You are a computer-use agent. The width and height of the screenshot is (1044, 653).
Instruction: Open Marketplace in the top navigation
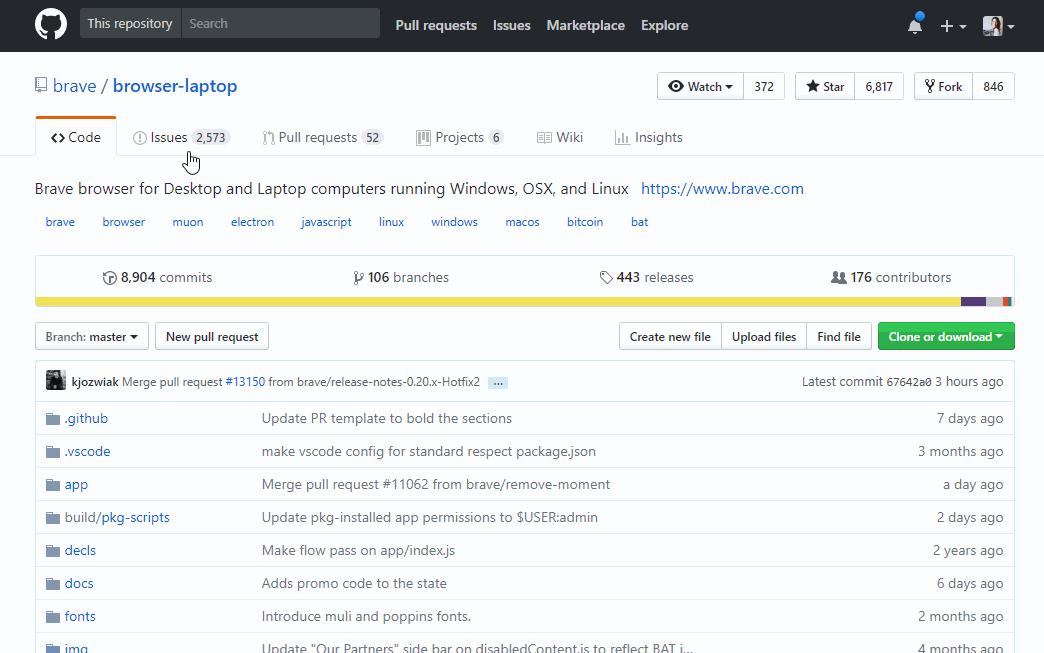(585, 25)
